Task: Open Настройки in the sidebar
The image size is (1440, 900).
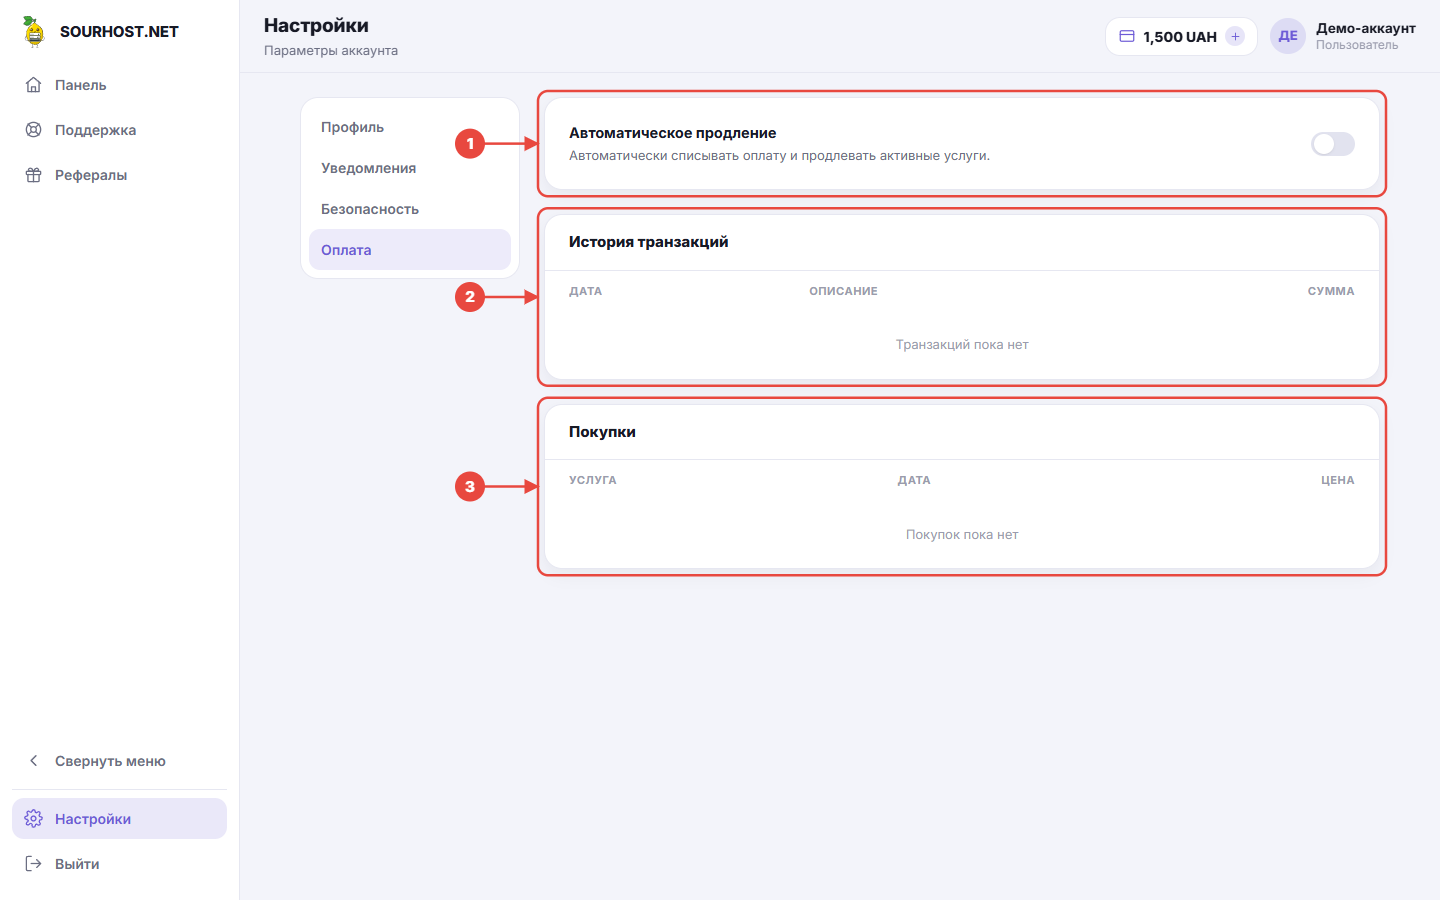Action: (x=119, y=819)
